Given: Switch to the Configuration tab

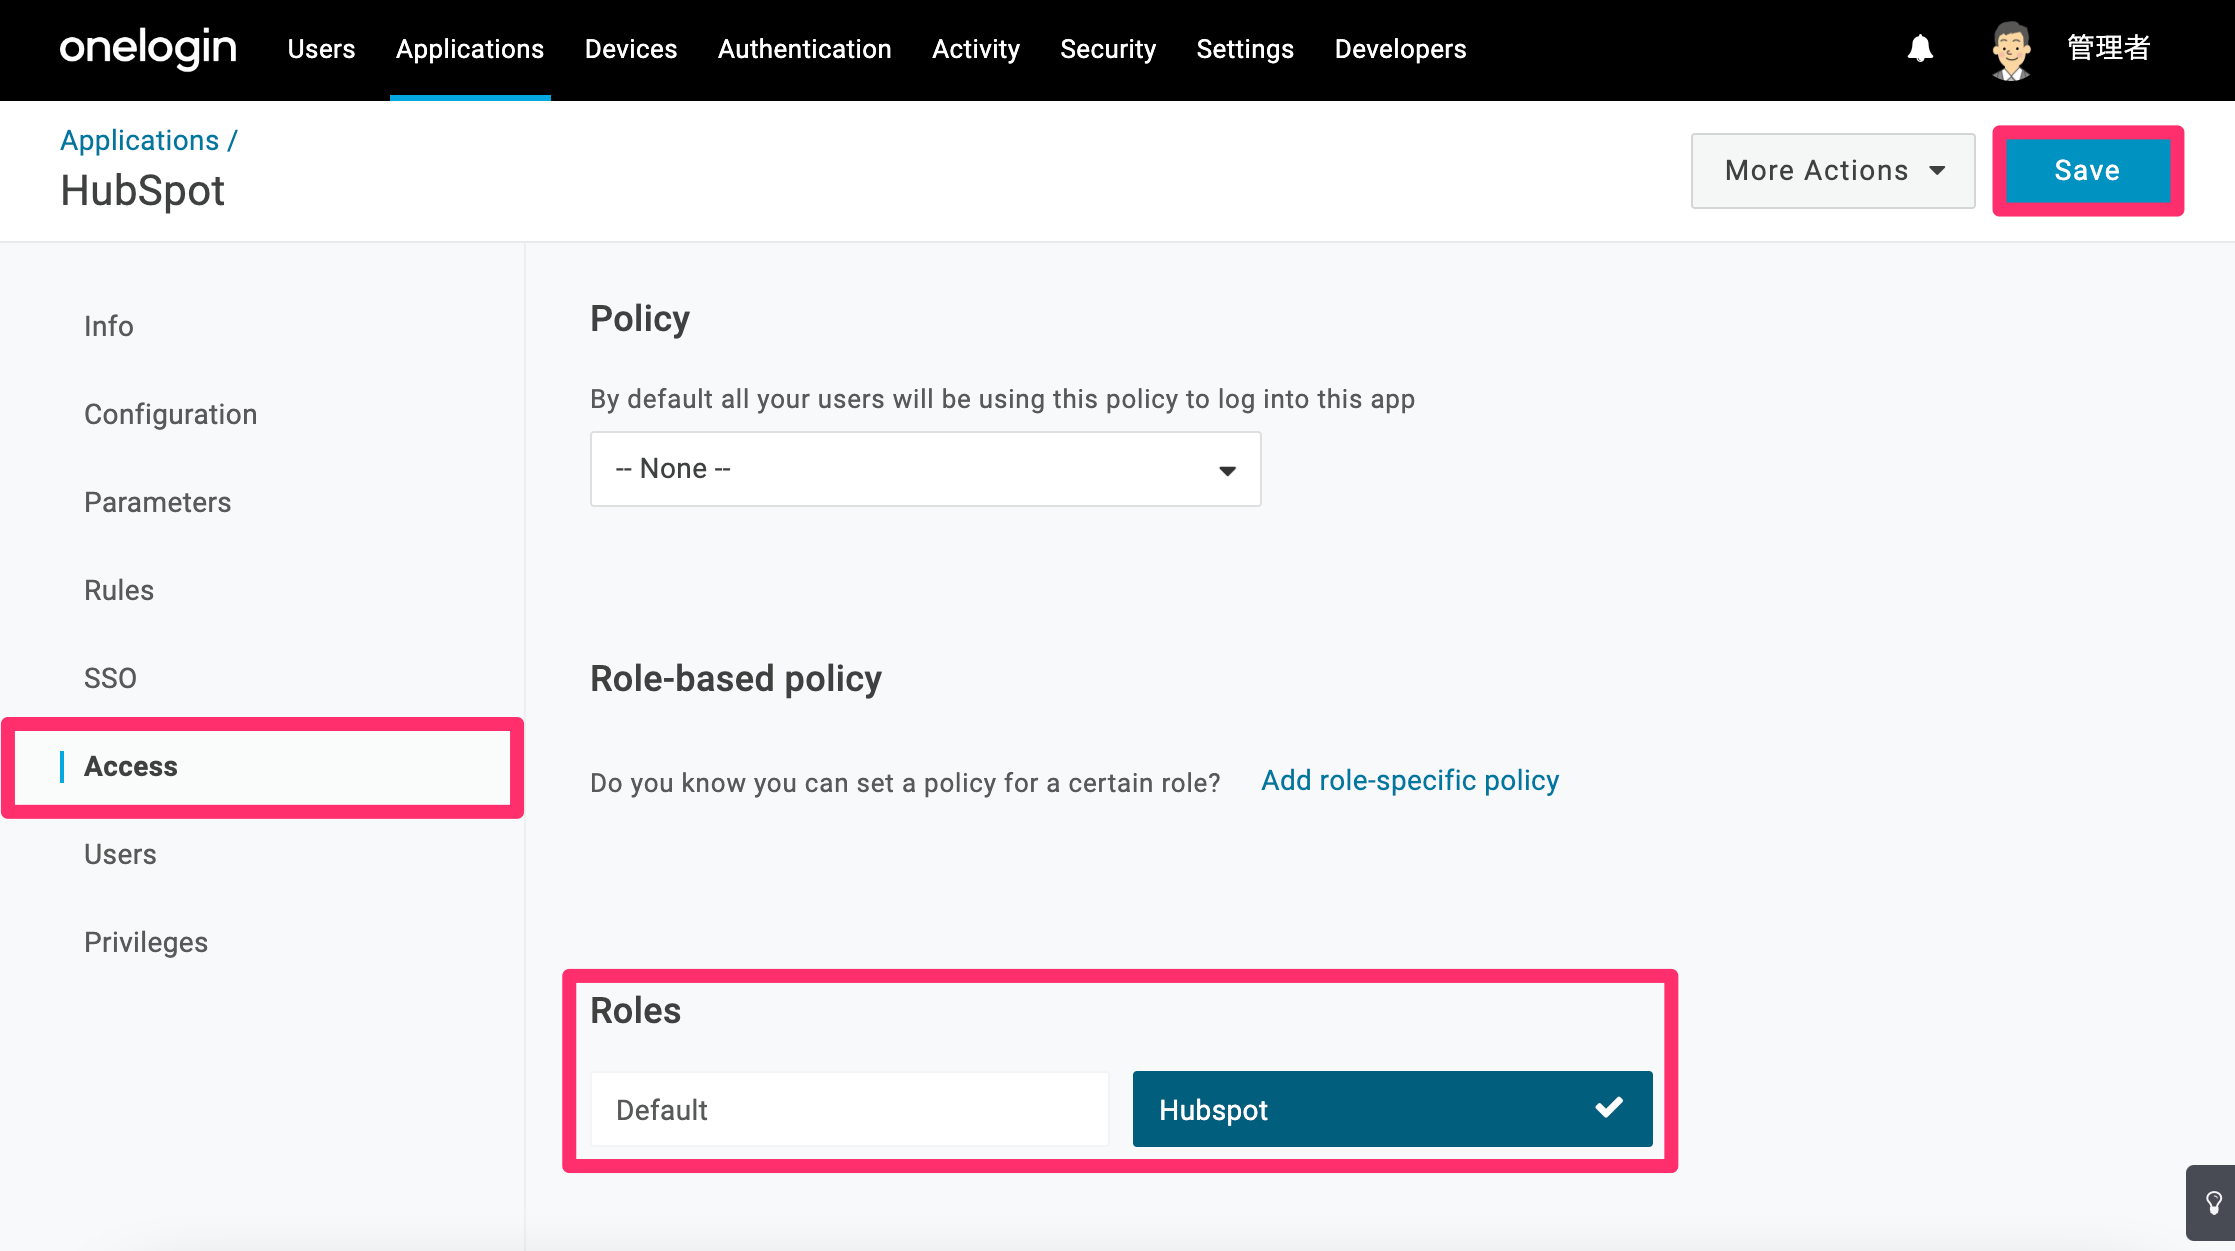Looking at the screenshot, I should (x=171, y=414).
